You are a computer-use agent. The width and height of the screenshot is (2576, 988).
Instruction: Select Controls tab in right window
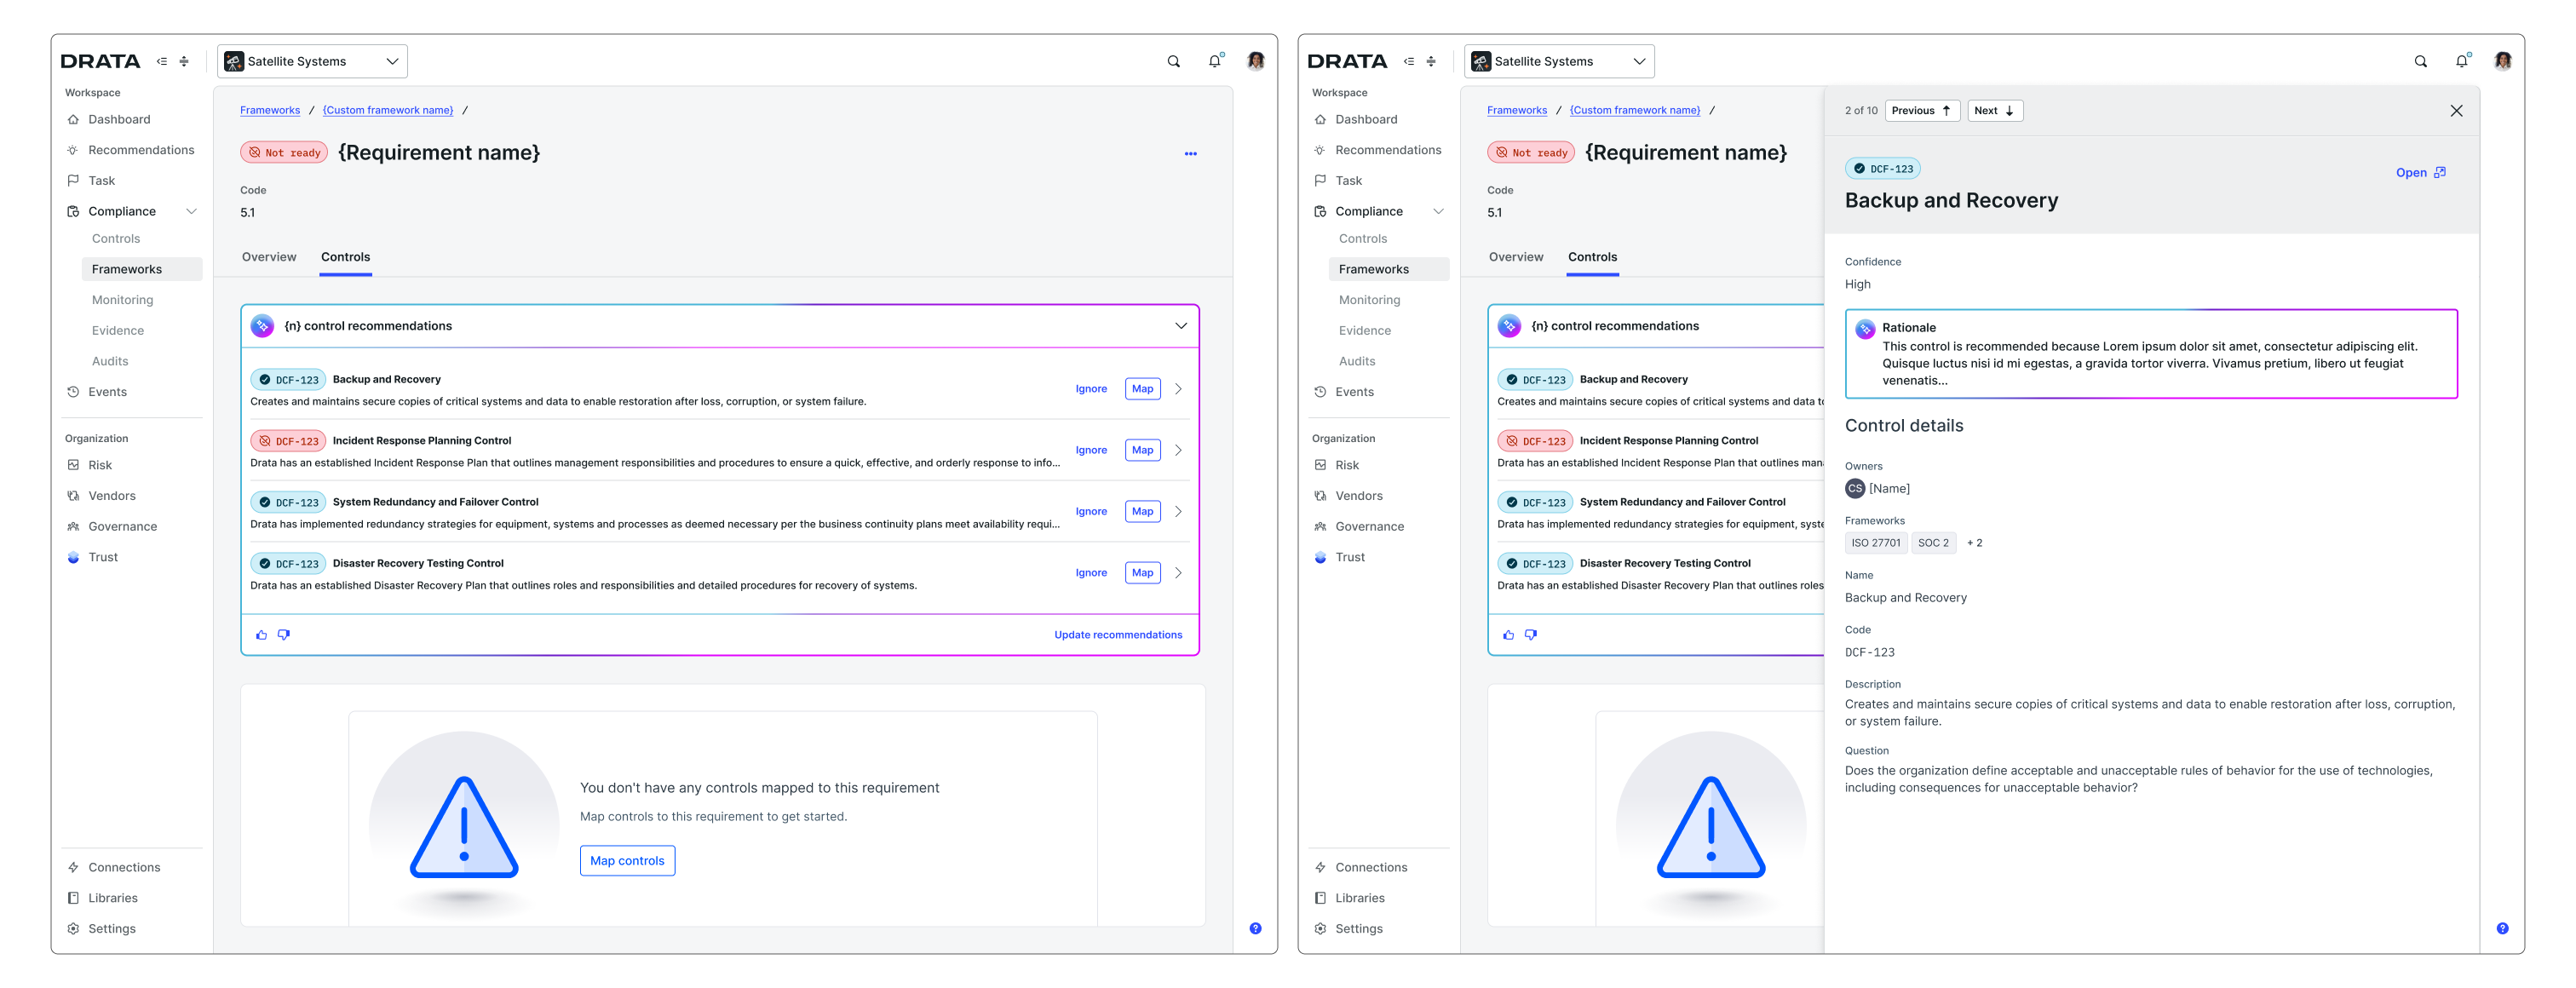[x=1593, y=257]
